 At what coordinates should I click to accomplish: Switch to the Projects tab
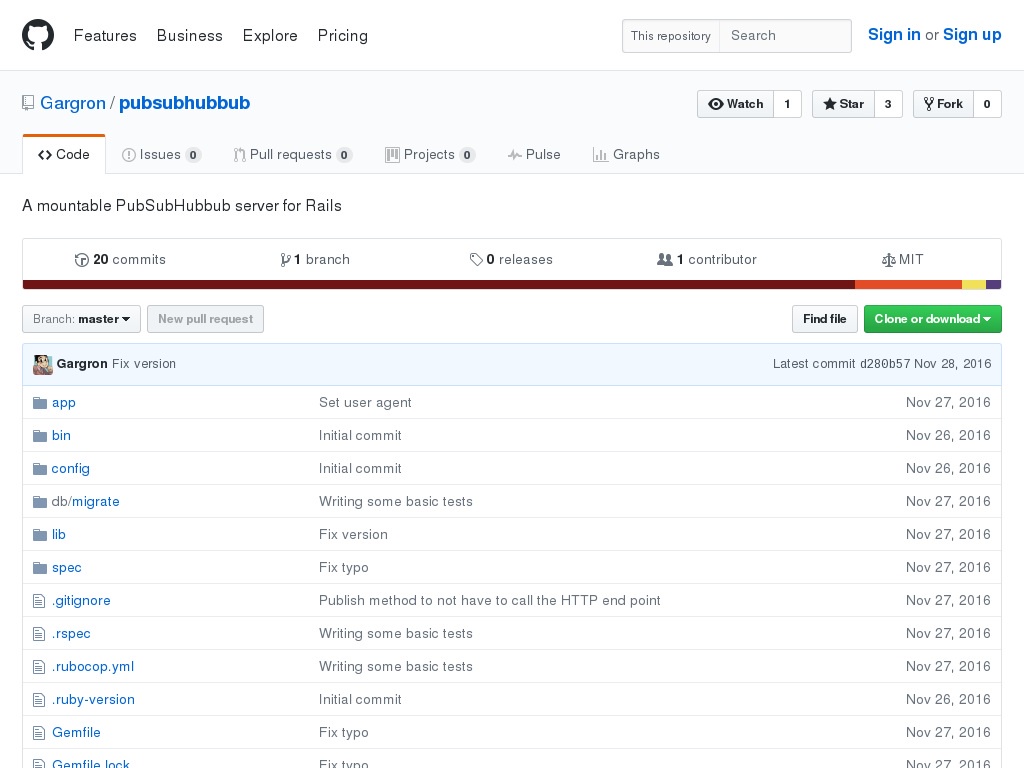430,155
